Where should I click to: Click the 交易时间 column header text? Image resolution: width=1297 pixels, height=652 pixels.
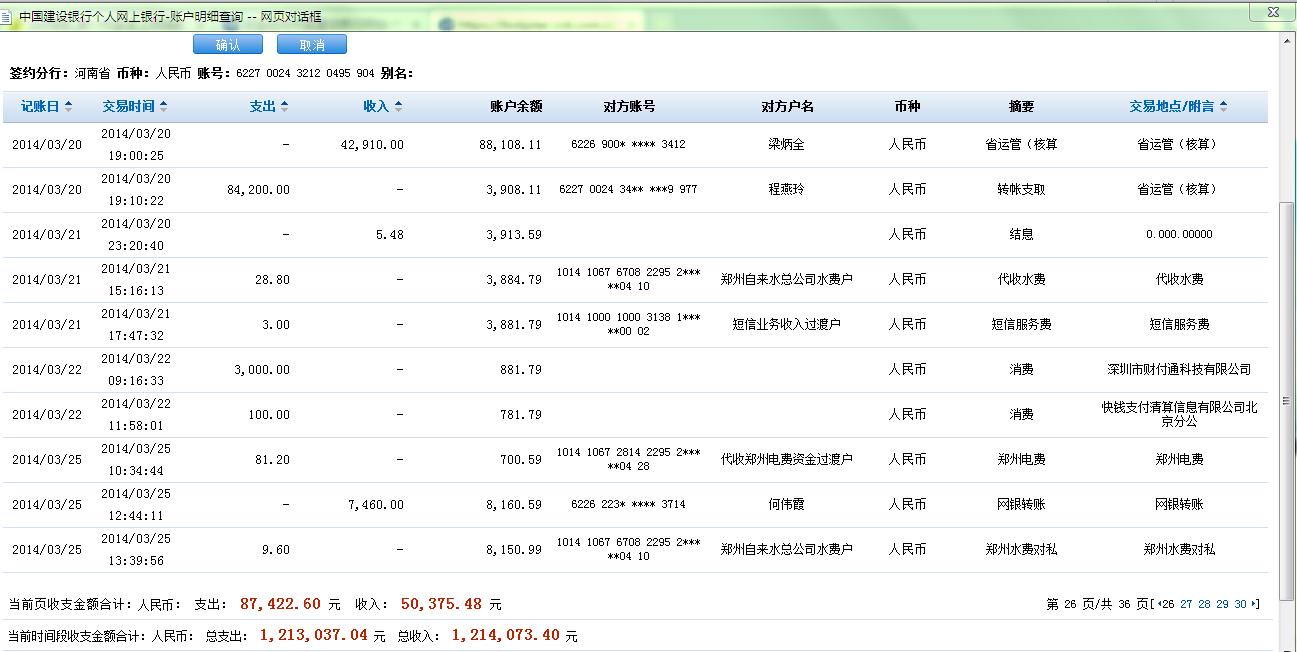point(128,107)
